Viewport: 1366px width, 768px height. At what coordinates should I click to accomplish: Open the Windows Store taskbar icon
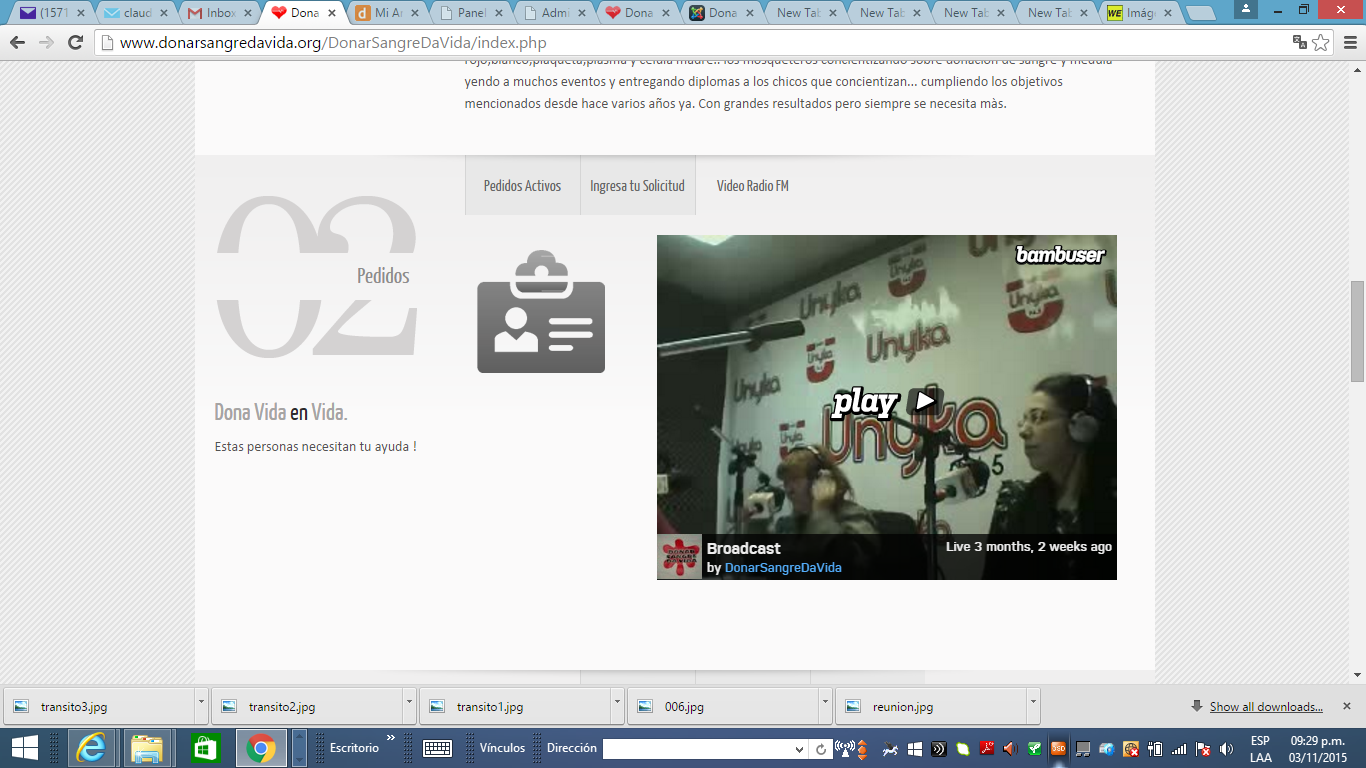205,748
